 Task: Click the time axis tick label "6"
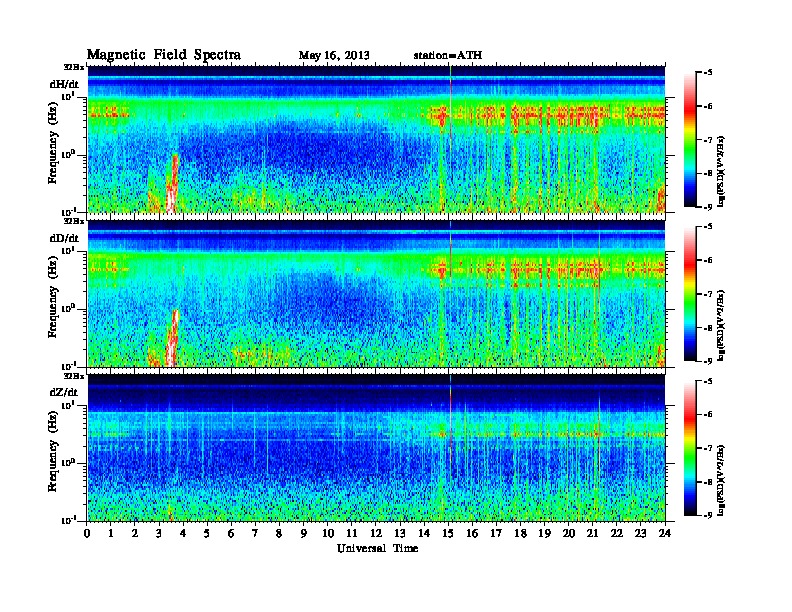[x=231, y=534]
